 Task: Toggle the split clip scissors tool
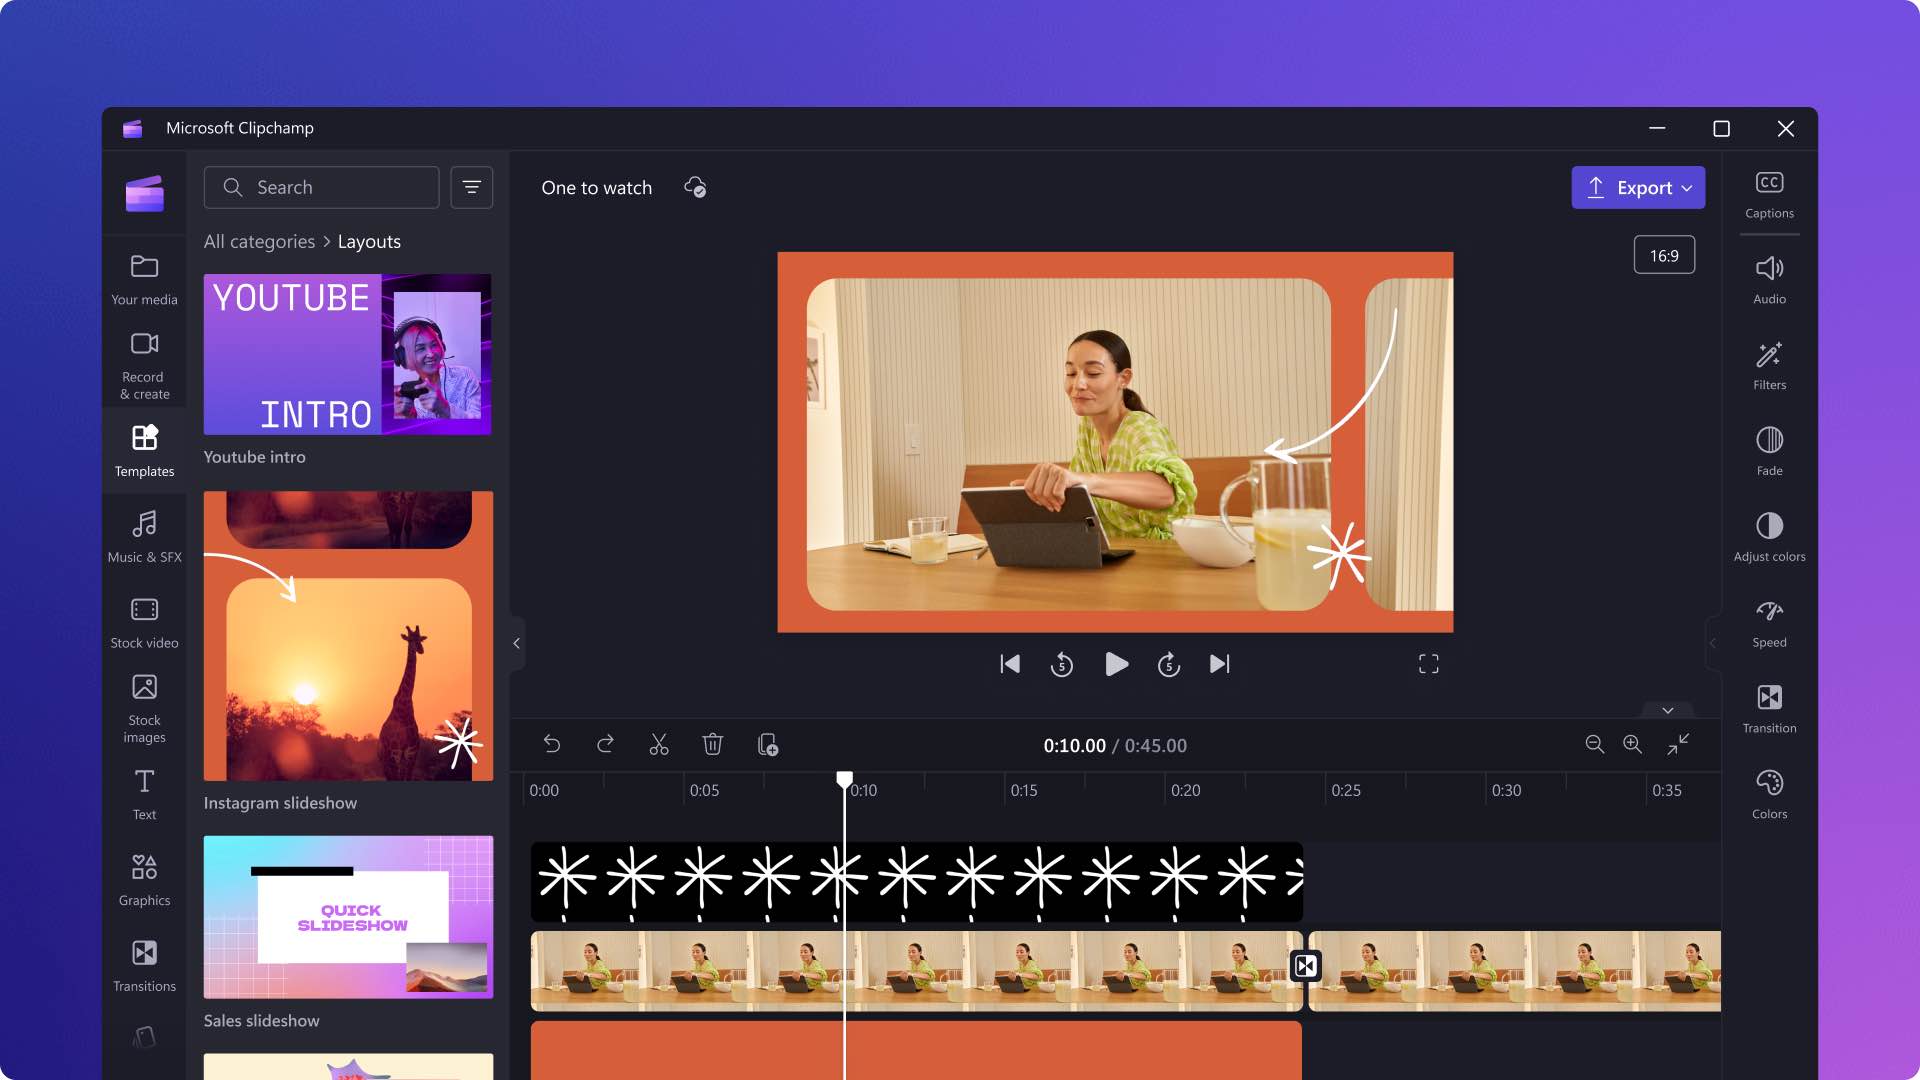tap(658, 745)
